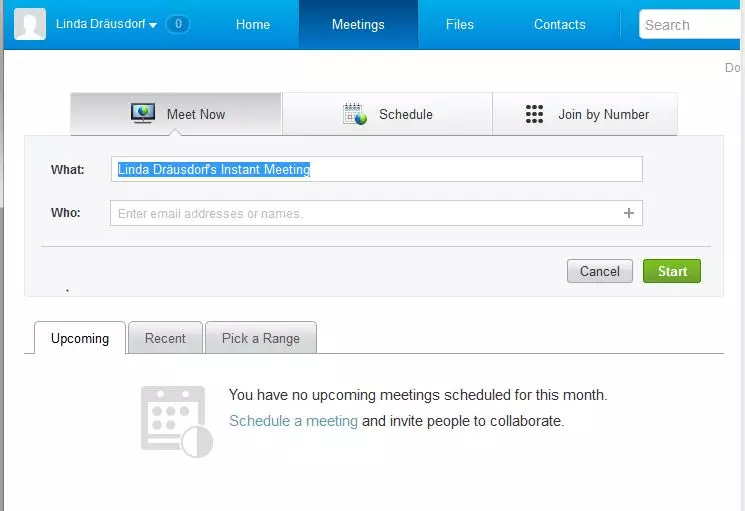This screenshot has height=511, width=745.
Task: Follow the Schedule a meeting link
Action: pos(293,421)
